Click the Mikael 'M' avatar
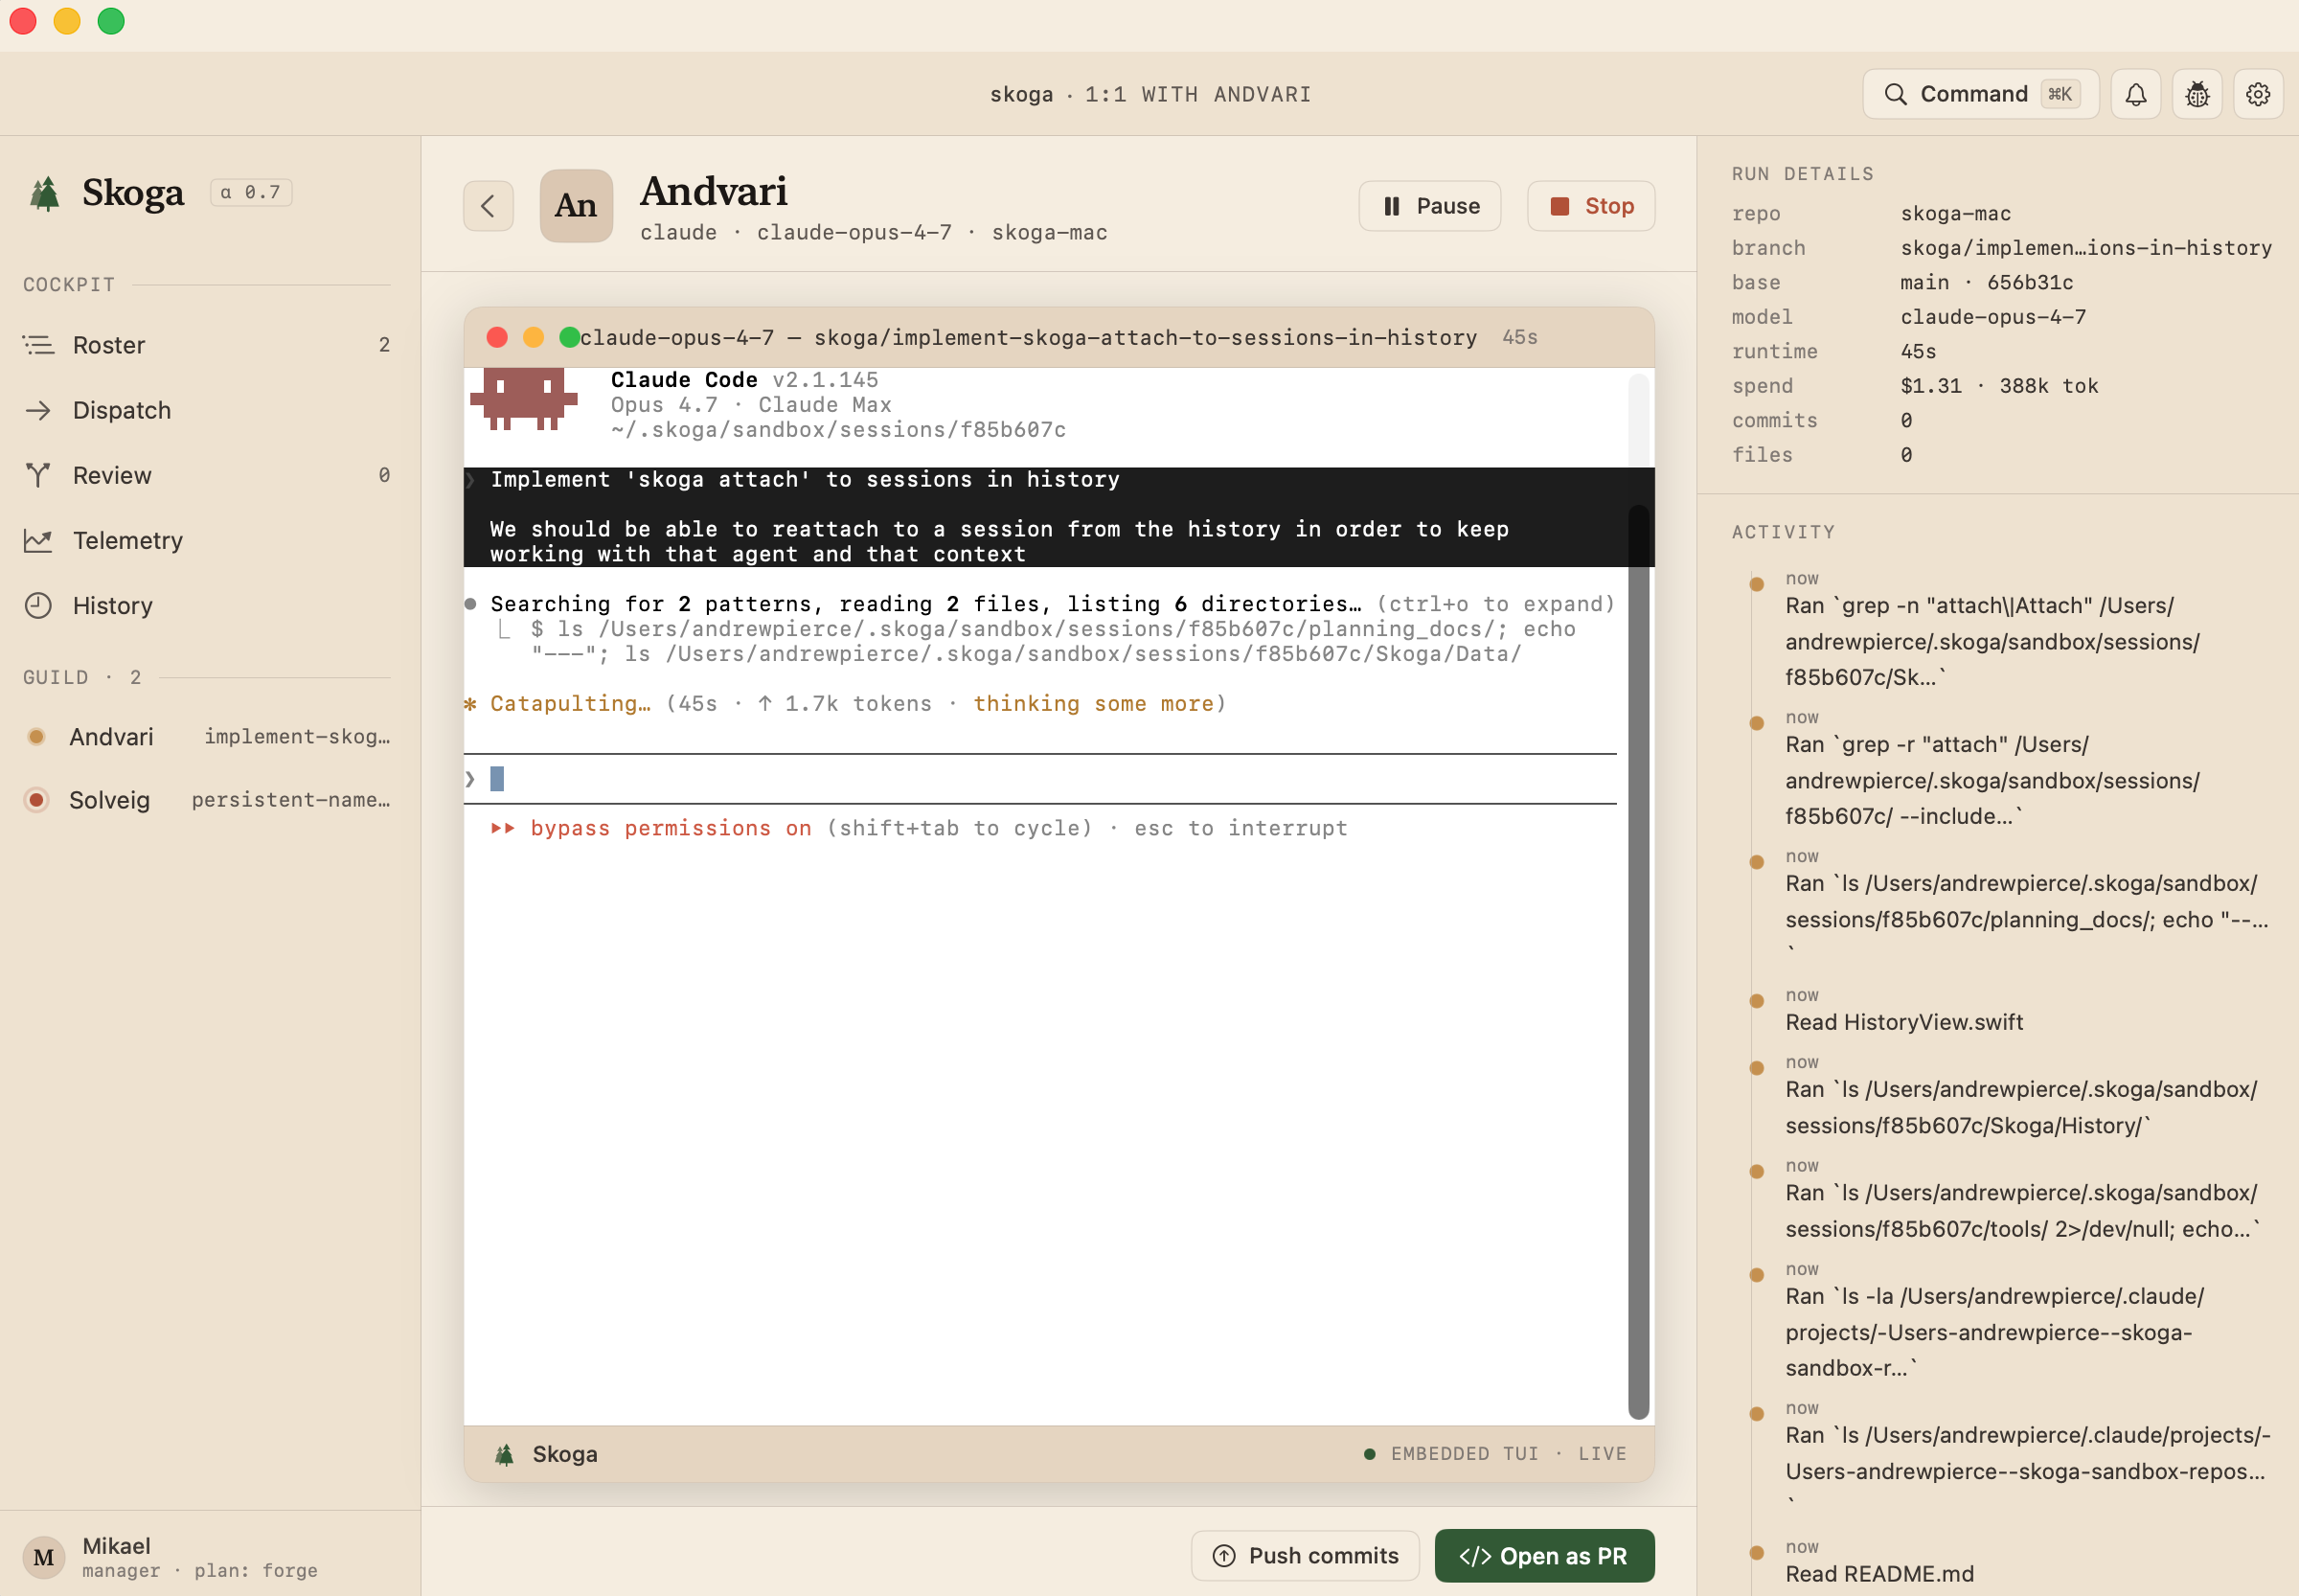 tap(44, 1557)
